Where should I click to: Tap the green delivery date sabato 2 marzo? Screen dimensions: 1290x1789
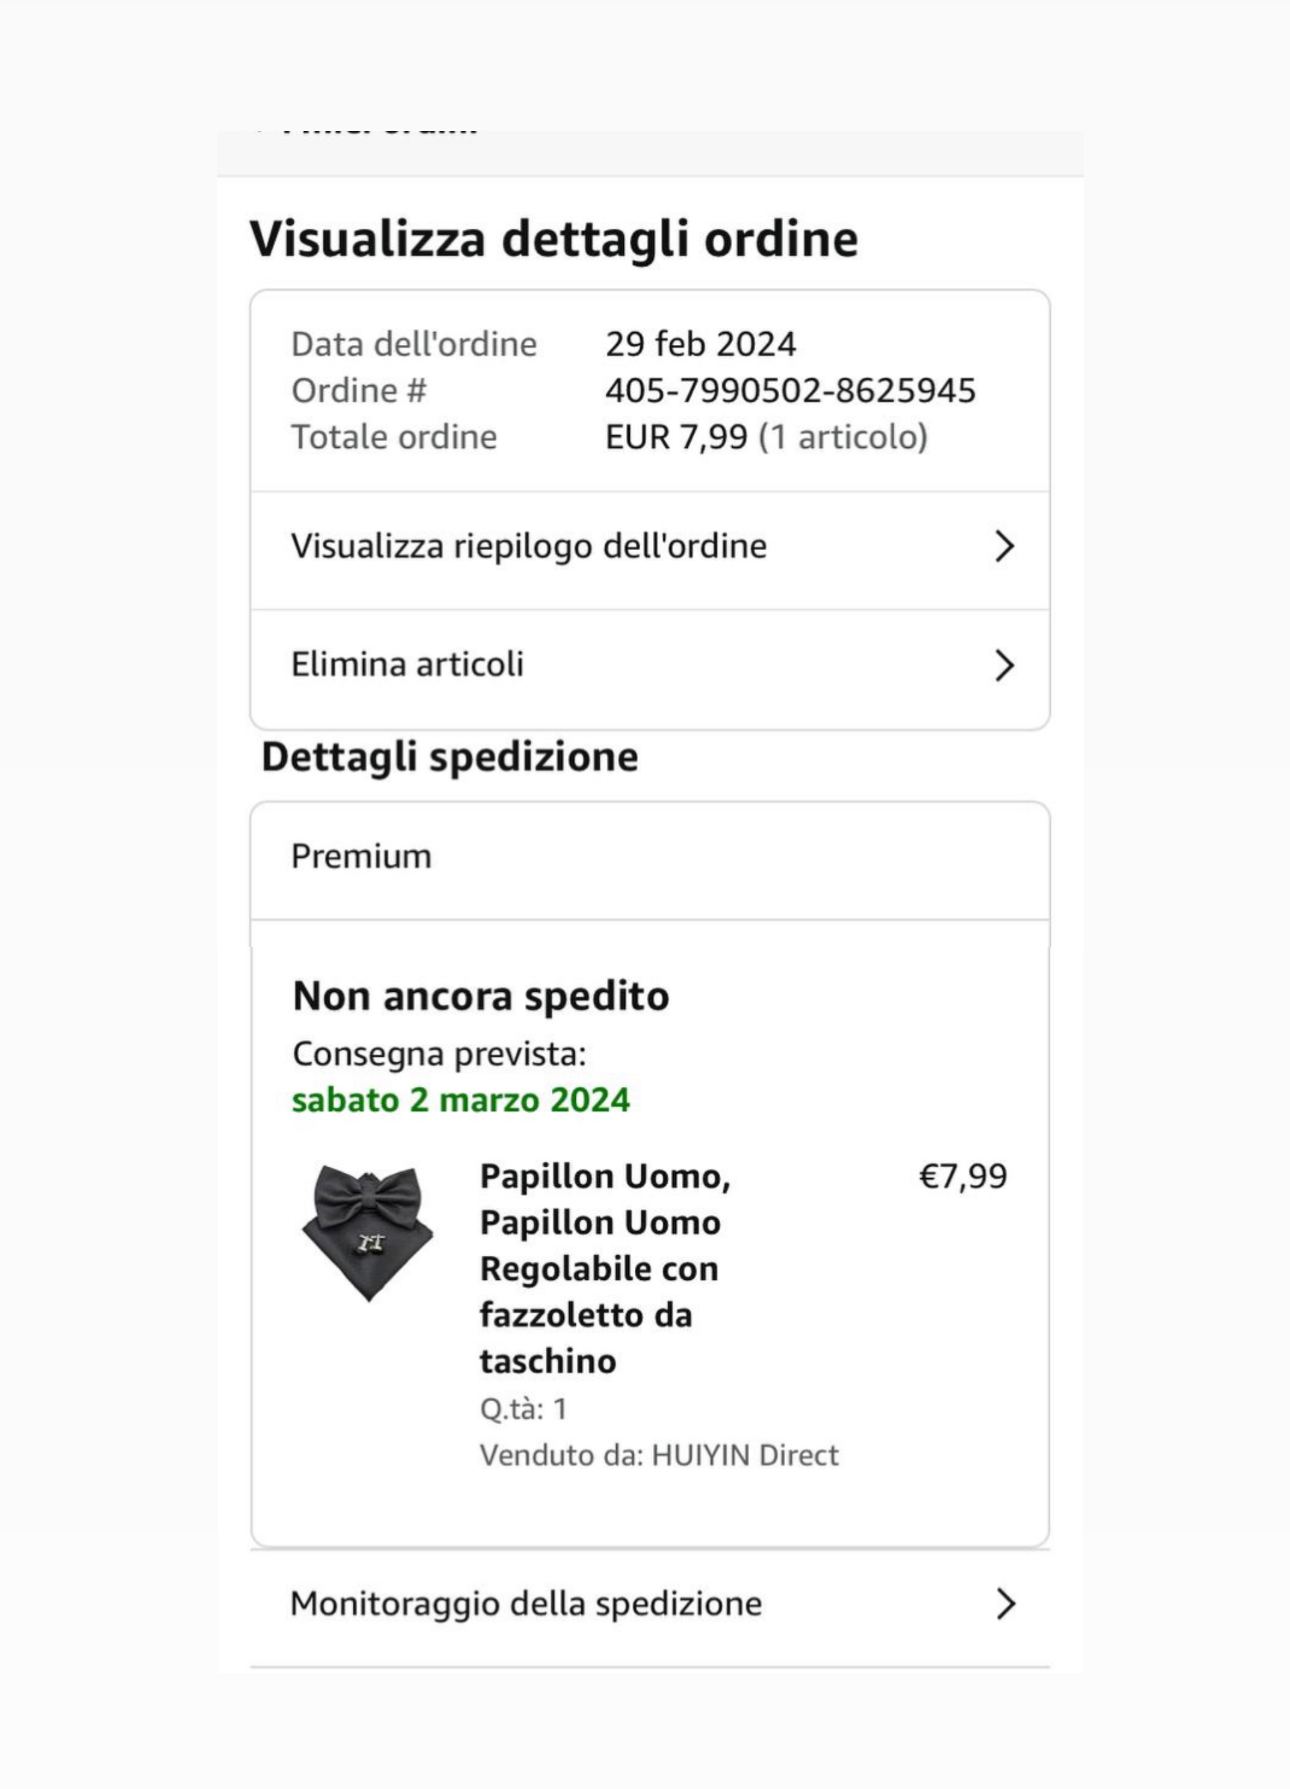(x=461, y=1100)
